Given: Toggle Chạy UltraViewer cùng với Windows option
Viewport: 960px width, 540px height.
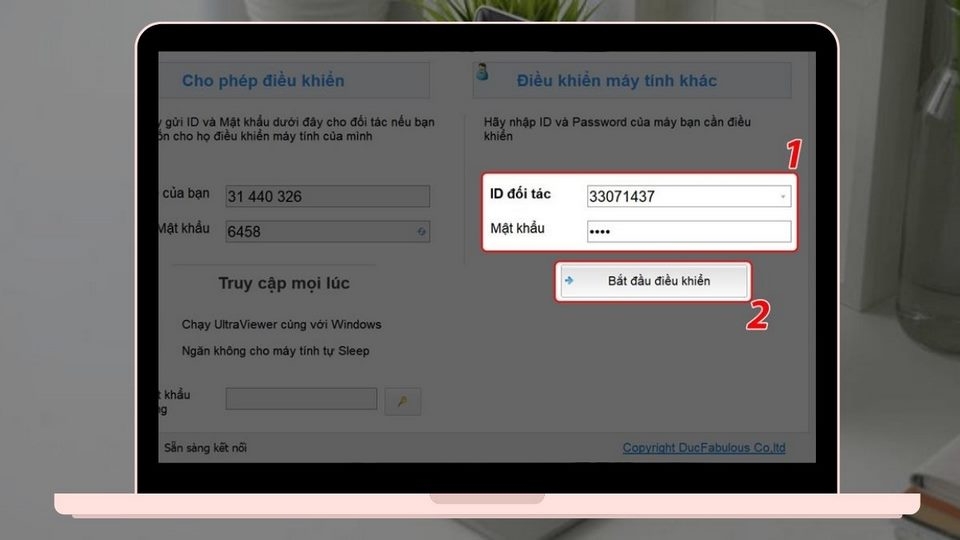Looking at the screenshot, I should click(281, 324).
